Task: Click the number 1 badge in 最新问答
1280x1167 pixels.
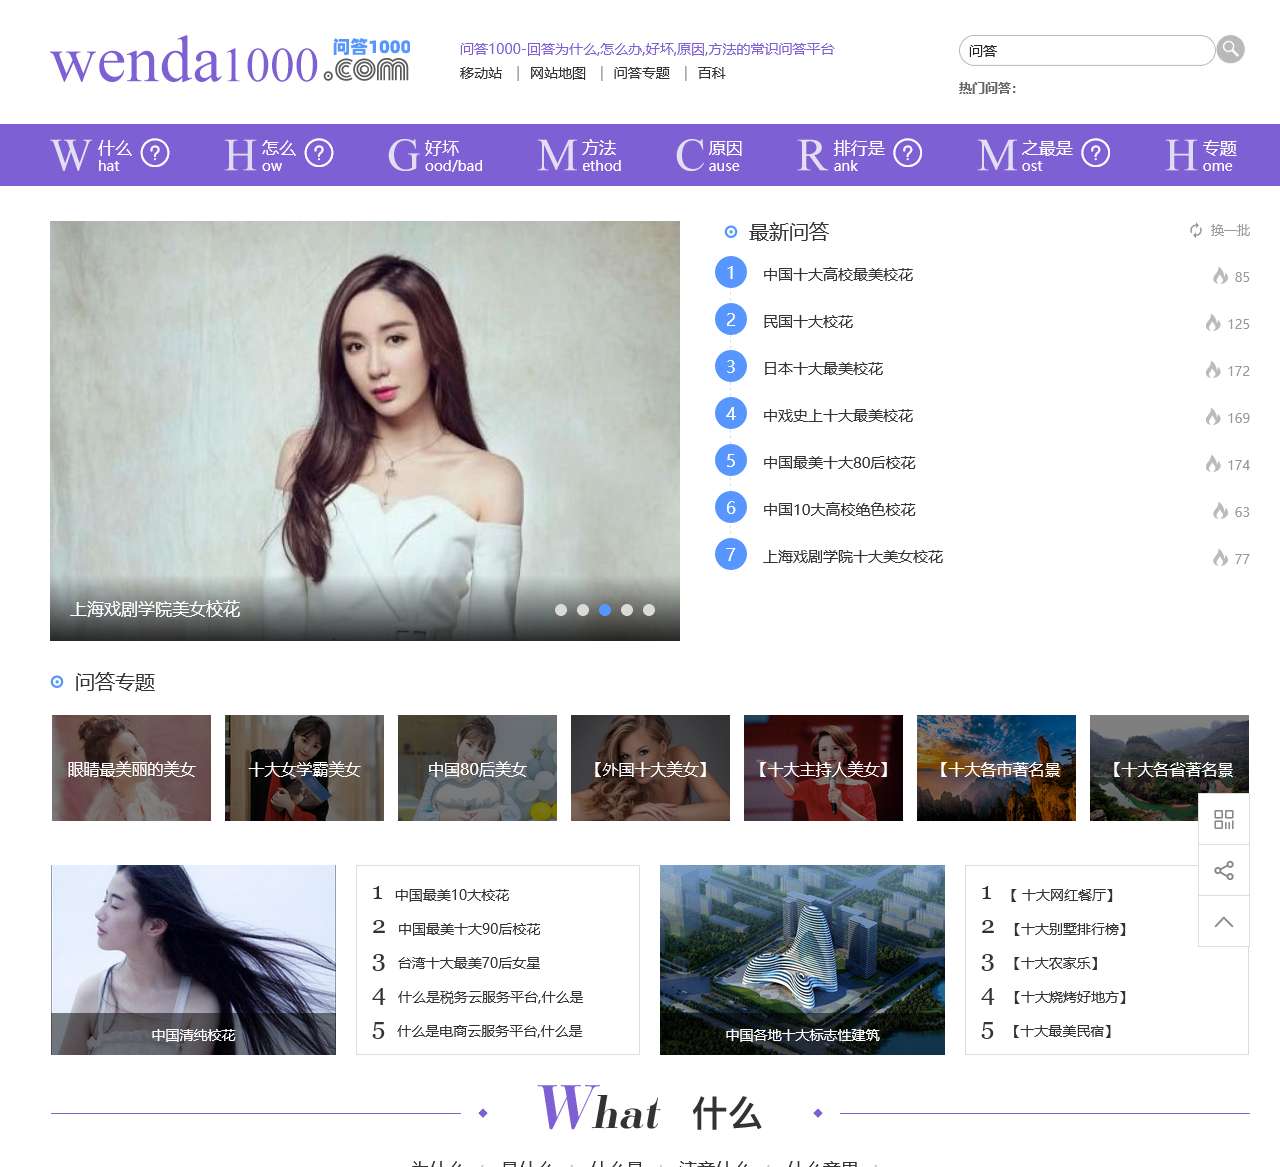Action: [731, 273]
